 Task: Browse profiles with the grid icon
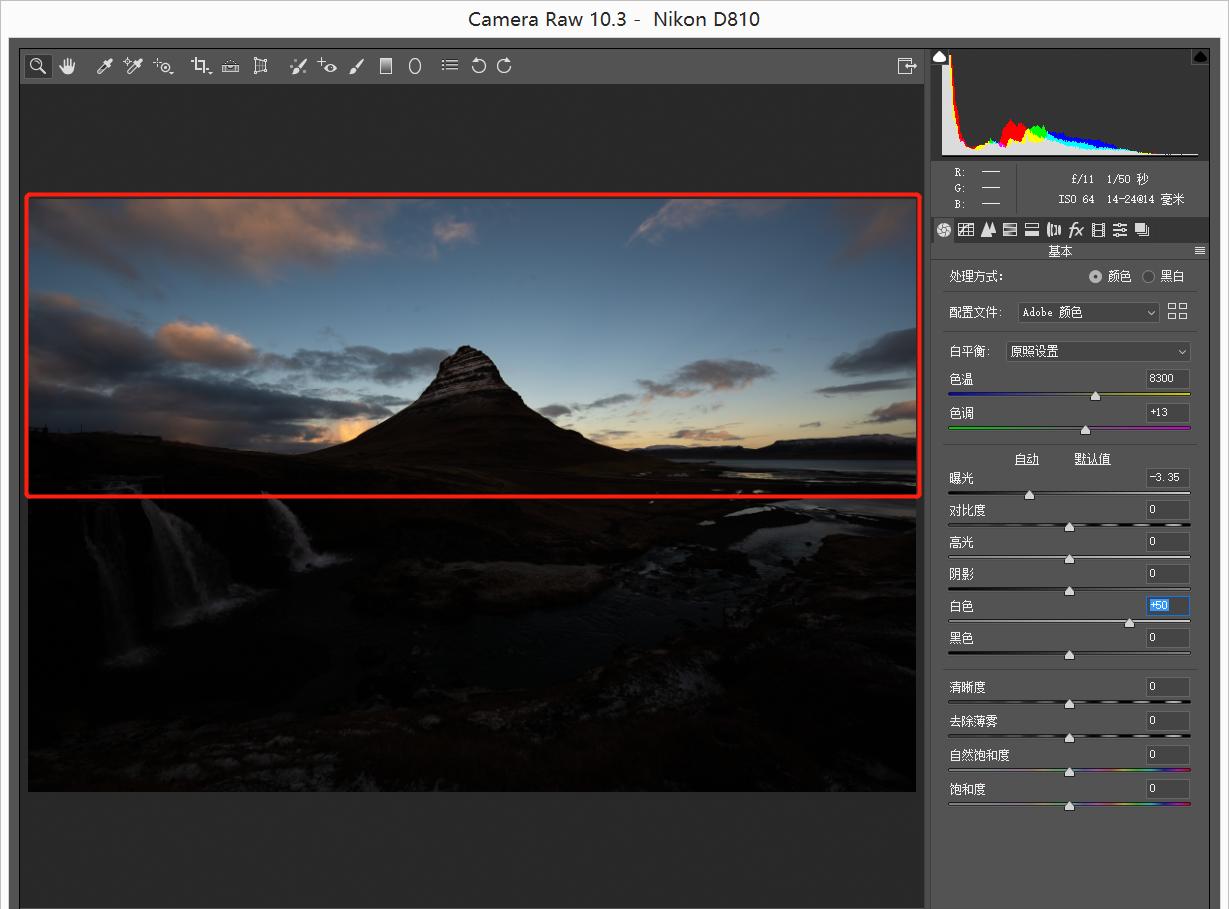[x=1177, y=312]
